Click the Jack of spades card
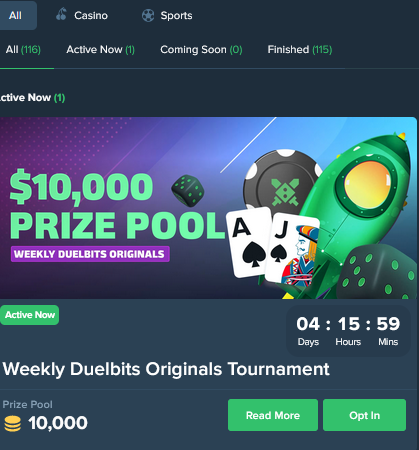Screen dimensions: 419x450 click(293, 250)
